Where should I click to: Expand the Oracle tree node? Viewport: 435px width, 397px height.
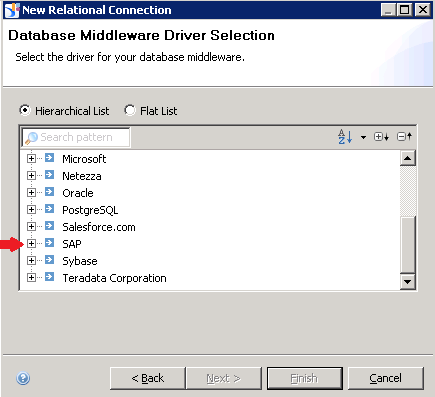tap(31, 192)
